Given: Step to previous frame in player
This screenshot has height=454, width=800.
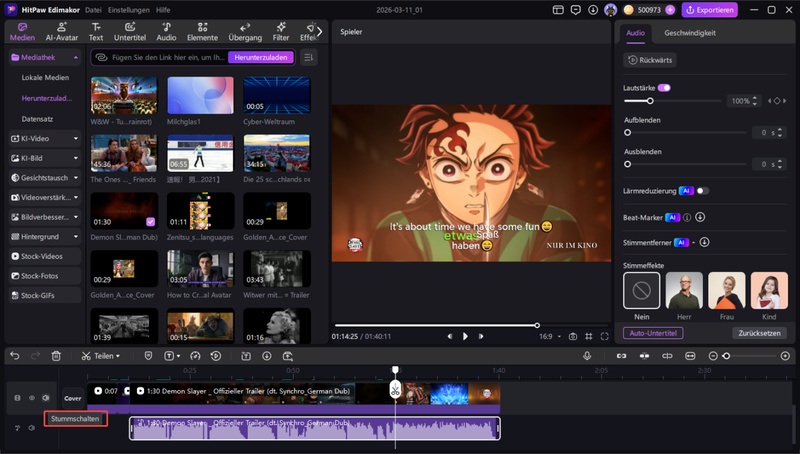Looking at the screenshot, I should tap(449, 336).
